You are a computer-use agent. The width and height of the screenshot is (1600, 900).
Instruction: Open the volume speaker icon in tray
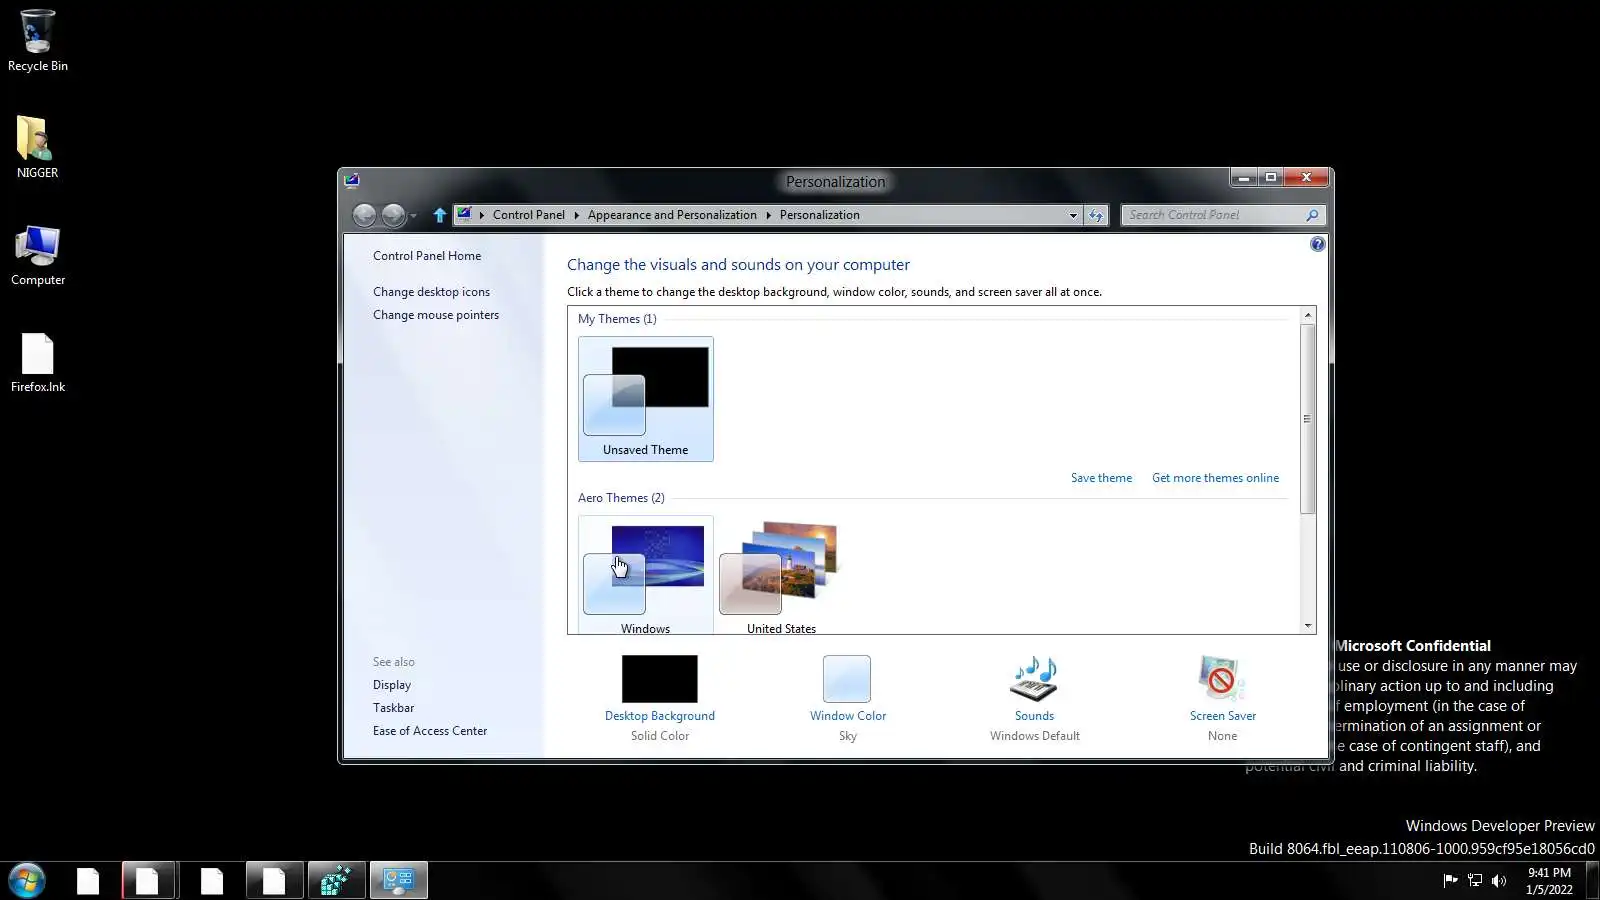[x=1498, y=881]
